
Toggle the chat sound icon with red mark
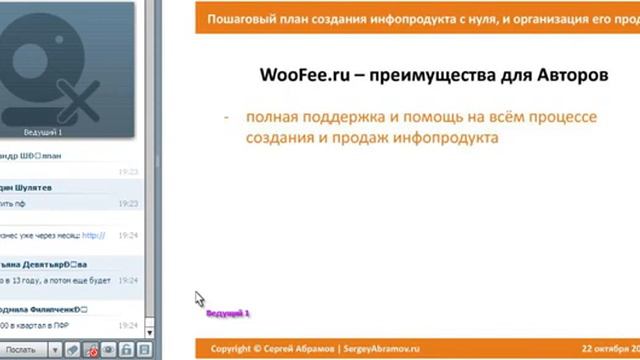tap(91, 350)
